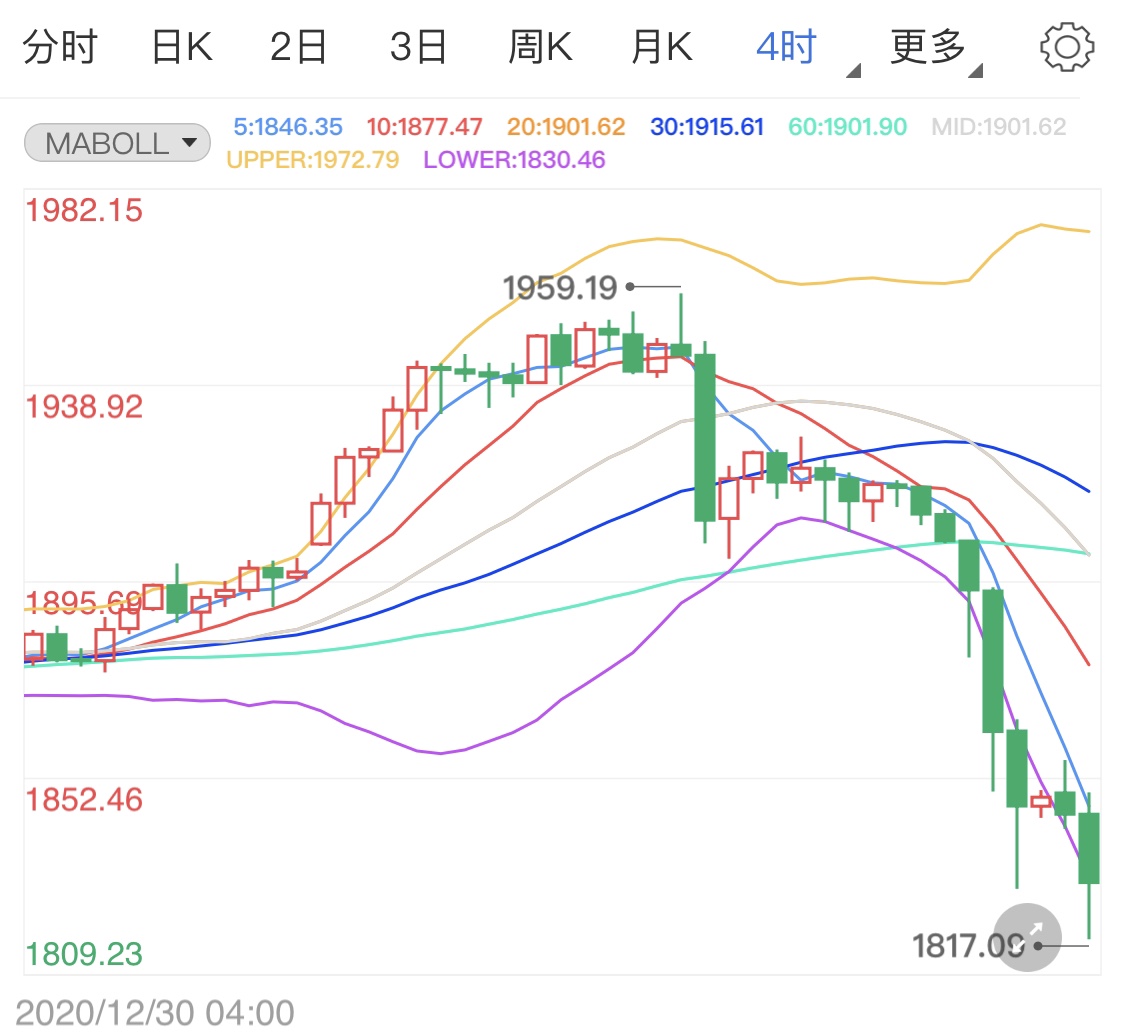Open the 月K monthly chart tab
Screen dimensions: 1125x1036
(x=662, y=47)
